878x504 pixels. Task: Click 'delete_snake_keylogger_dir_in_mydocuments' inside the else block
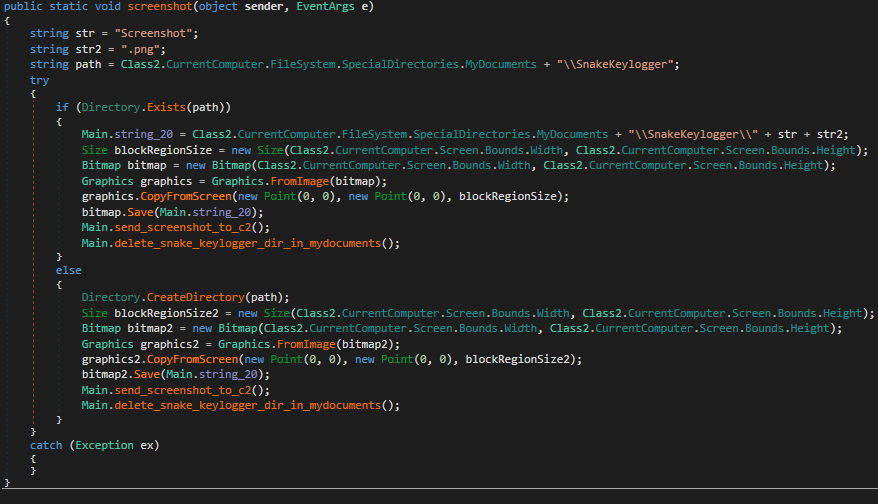247,405
